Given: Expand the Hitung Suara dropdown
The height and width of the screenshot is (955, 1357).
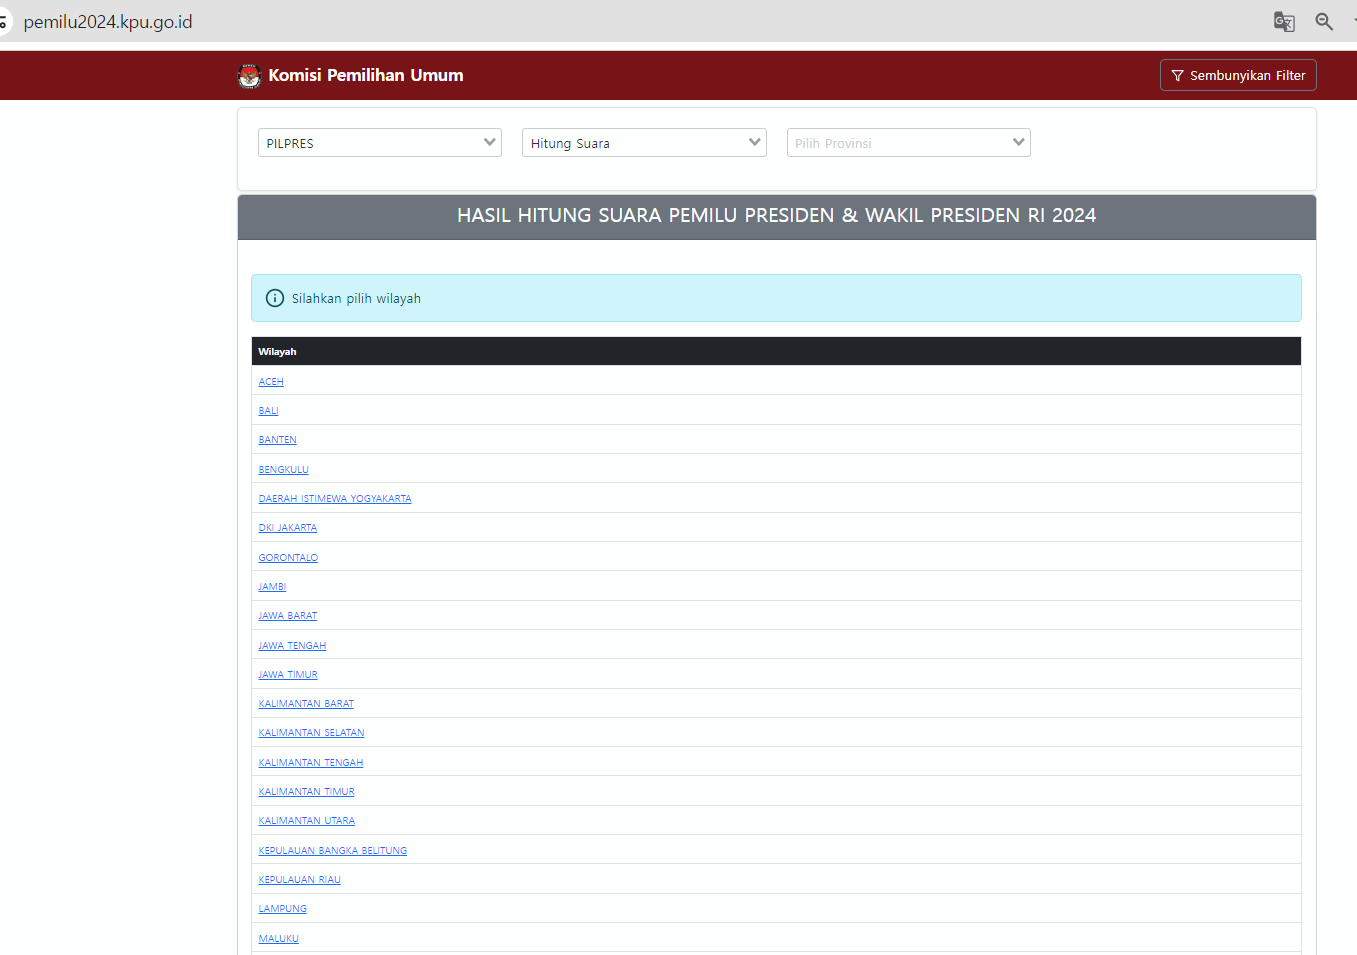Looking at the screenshot, I should point(644,143).
